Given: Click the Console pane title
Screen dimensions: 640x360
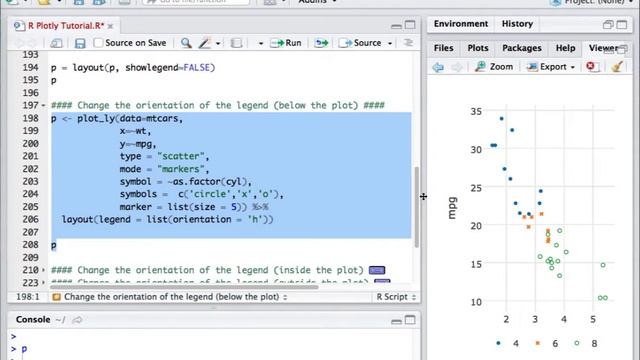Looking at the screenshot, I should tap(33, 320).
